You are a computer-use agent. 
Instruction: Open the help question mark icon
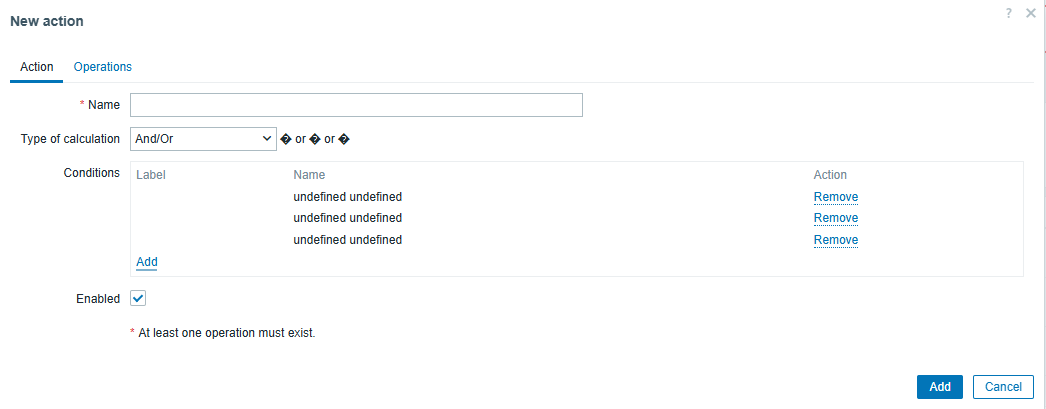click(x=1009, y=14)
